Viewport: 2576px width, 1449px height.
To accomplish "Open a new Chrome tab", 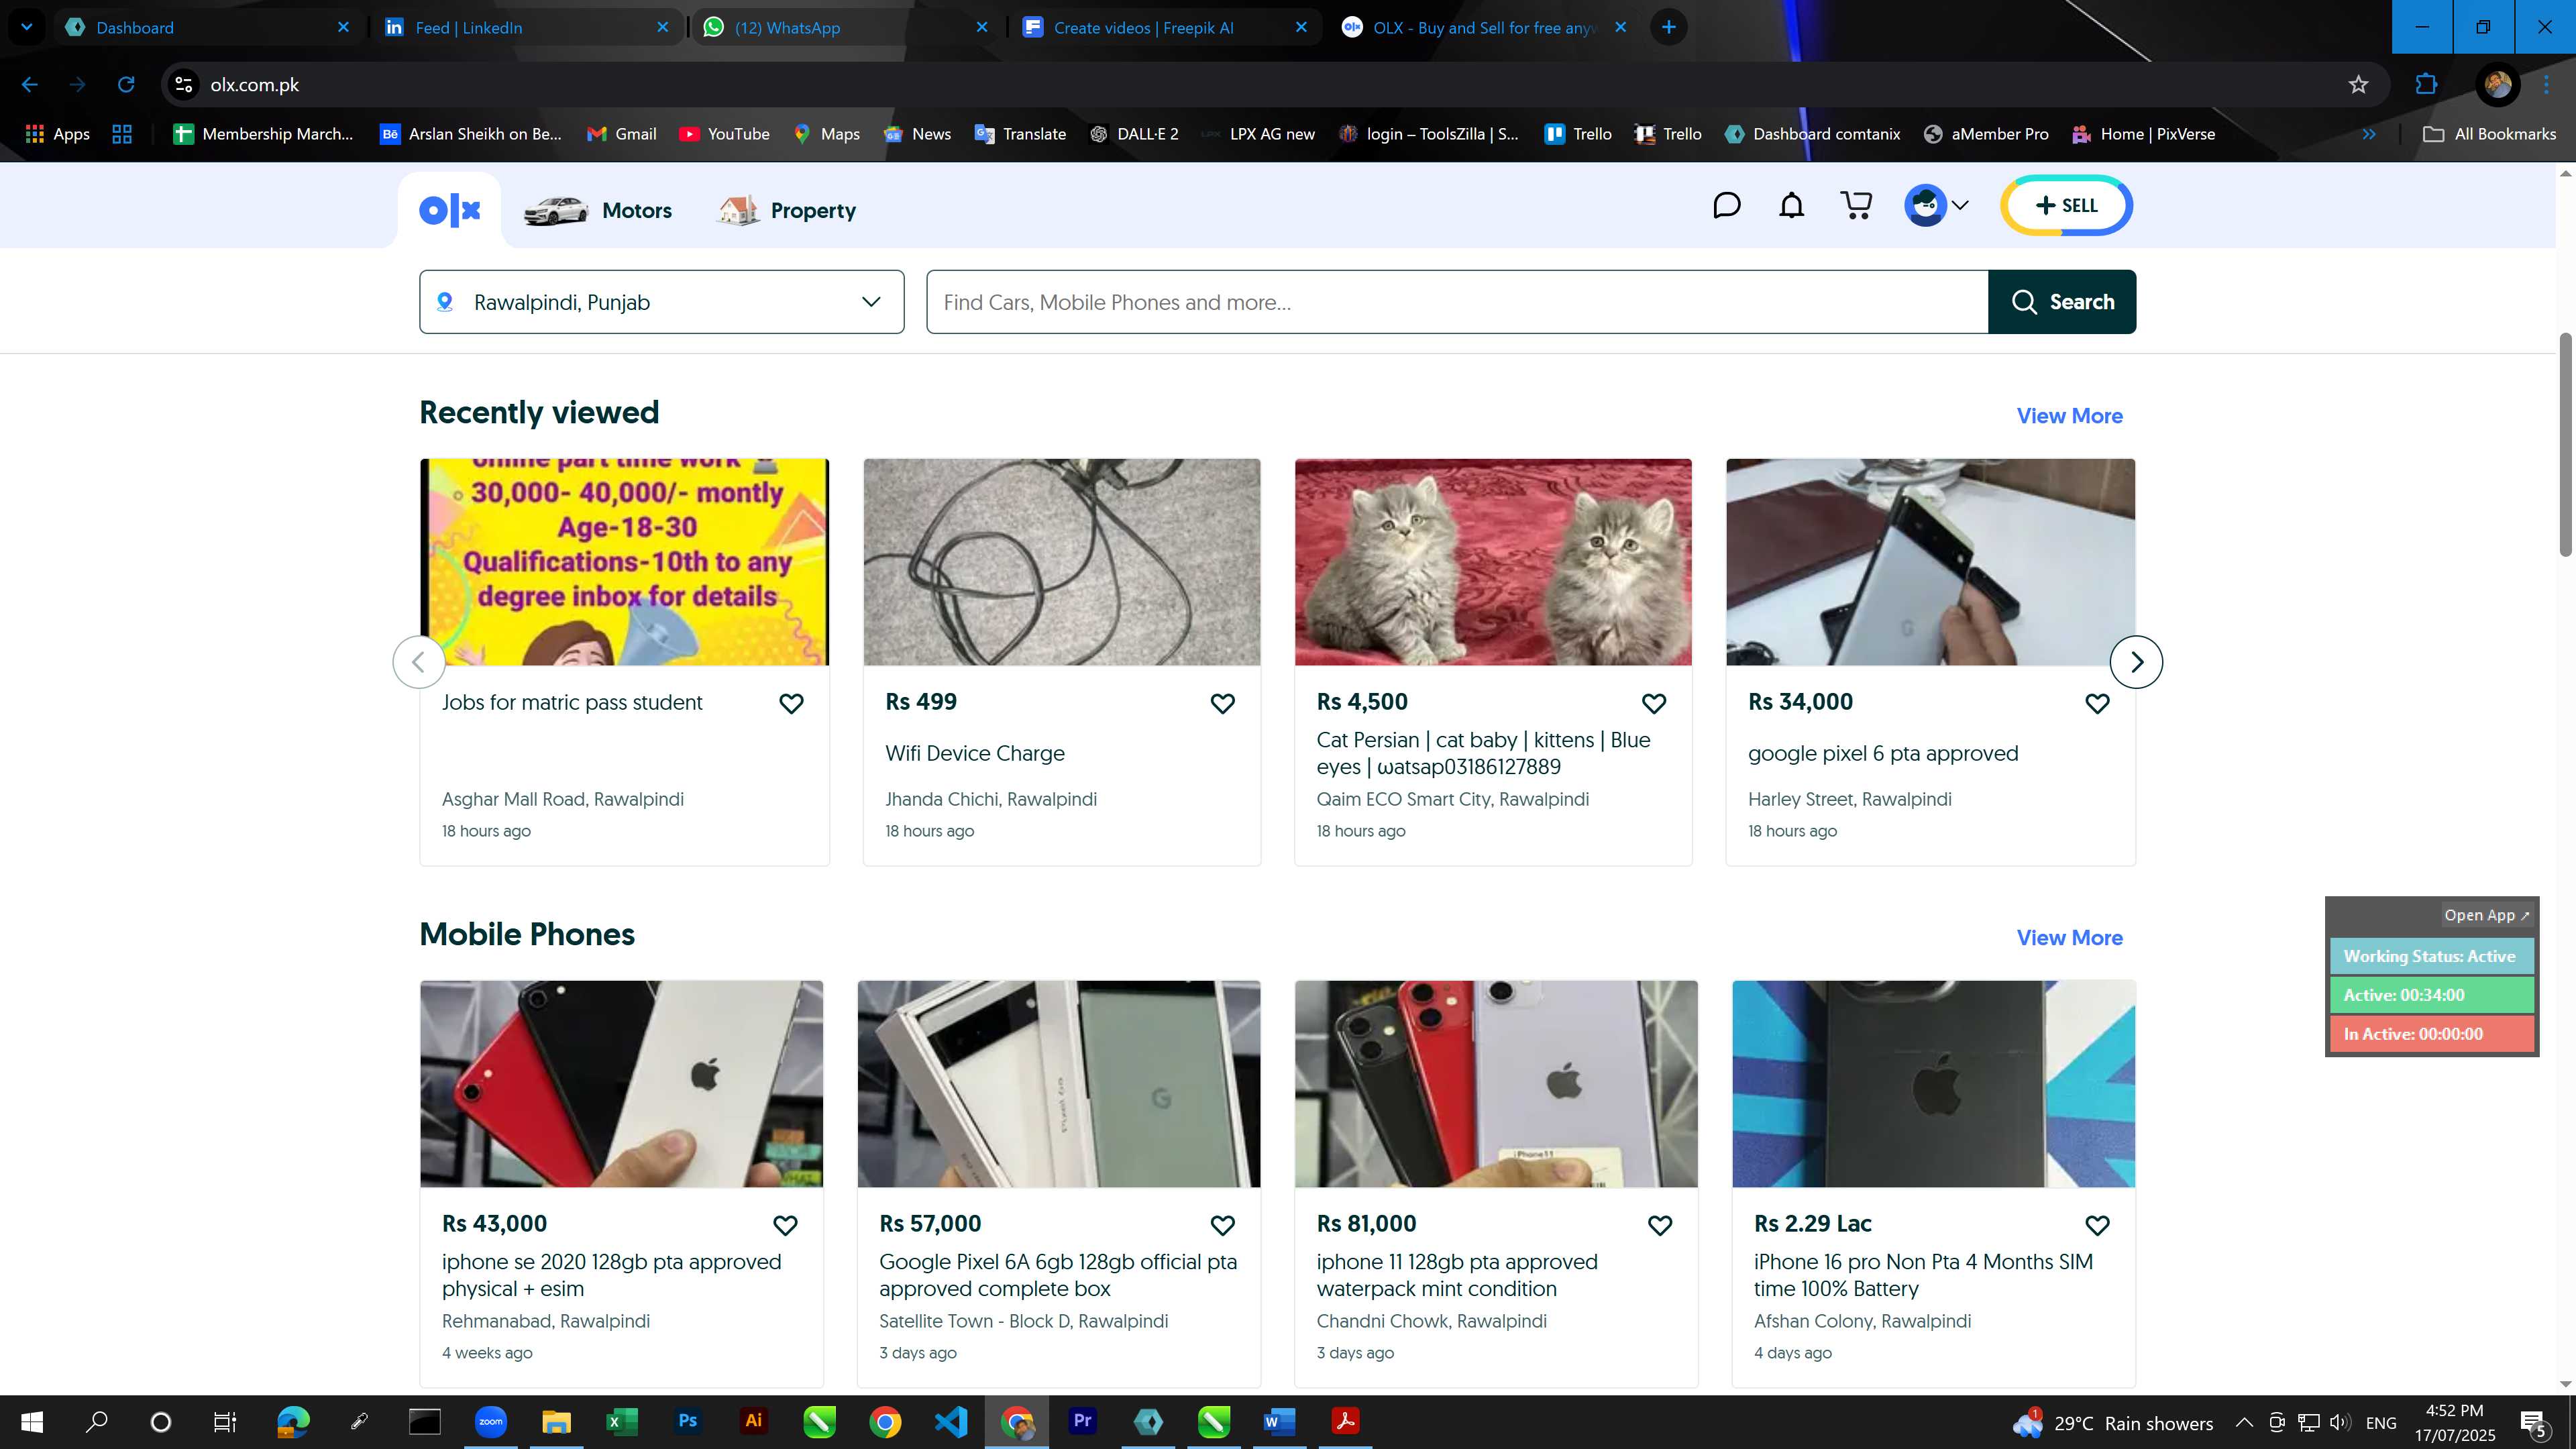I will (x=1668, y=27).
